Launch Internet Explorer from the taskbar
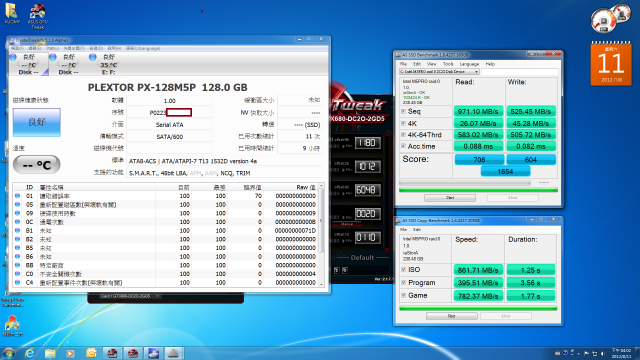Image resolution: width=640 pixels, height=360 pixels. click(x=29, y=353)
